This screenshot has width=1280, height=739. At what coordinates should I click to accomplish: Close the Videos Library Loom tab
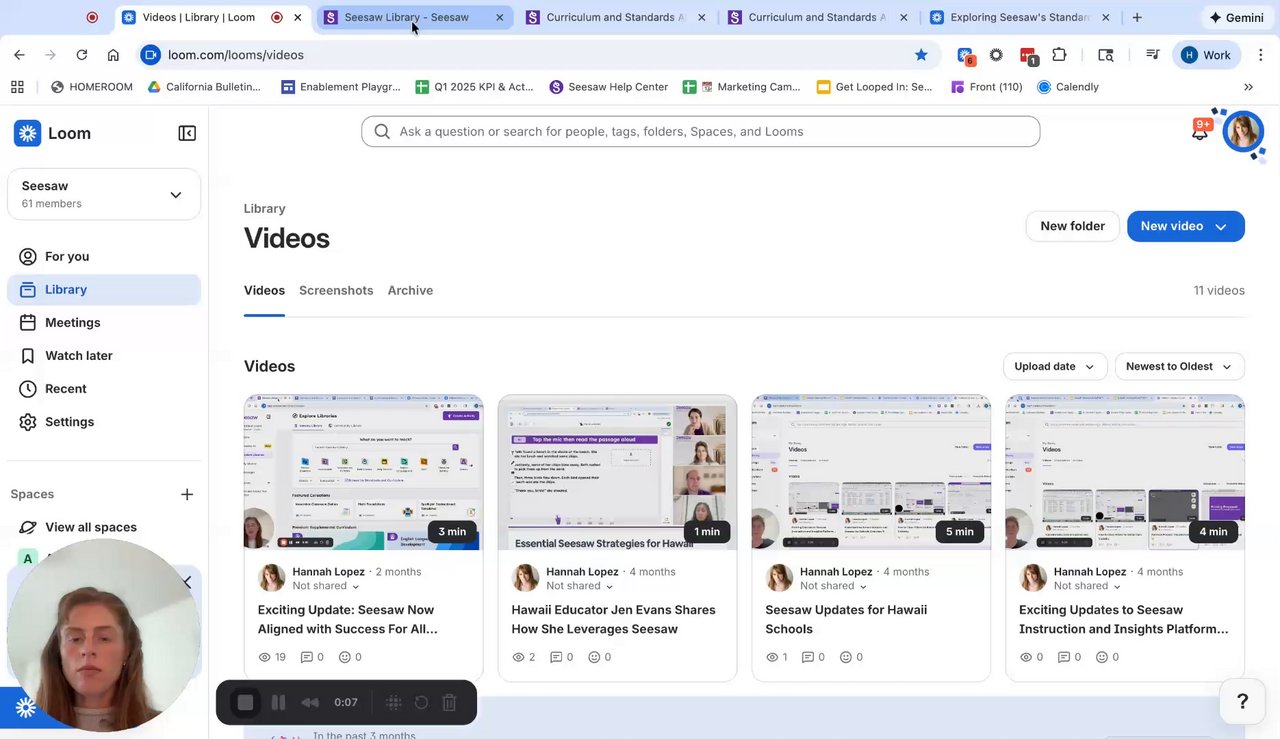point(298,17)
